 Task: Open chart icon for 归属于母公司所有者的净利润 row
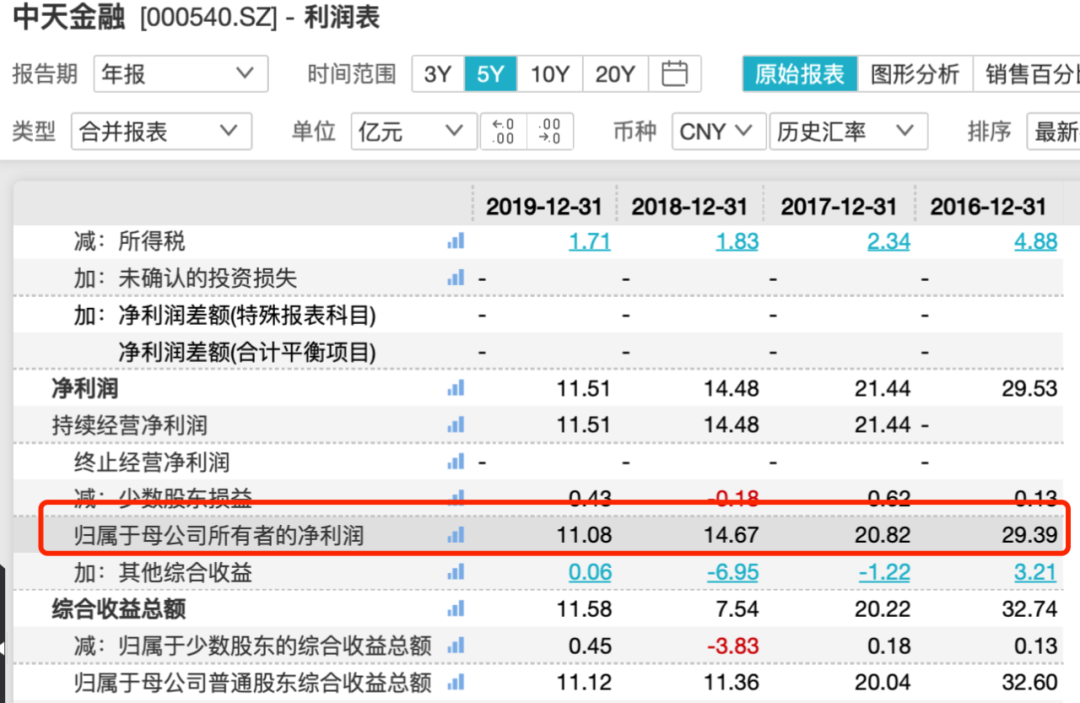455,535
